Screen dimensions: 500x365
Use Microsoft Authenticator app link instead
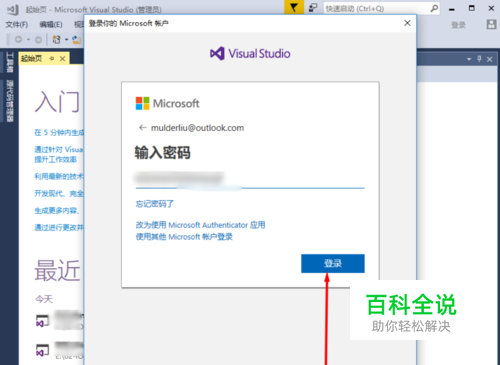click(x=200, y=225)
